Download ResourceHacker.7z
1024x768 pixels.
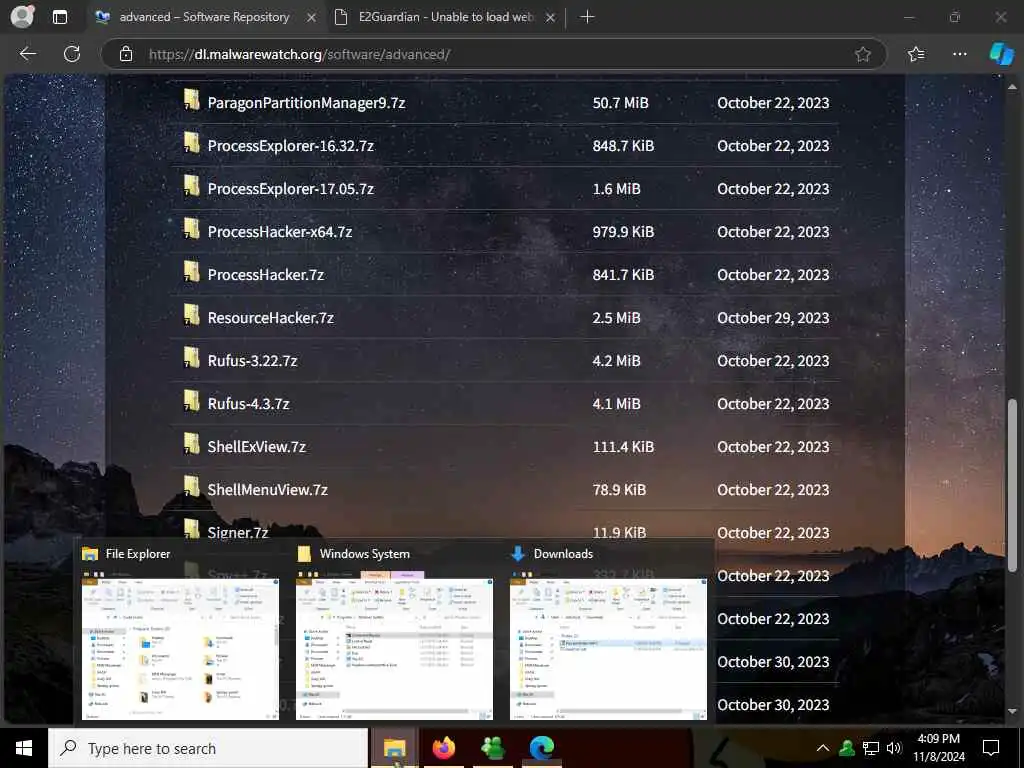(x=270, y=318)
